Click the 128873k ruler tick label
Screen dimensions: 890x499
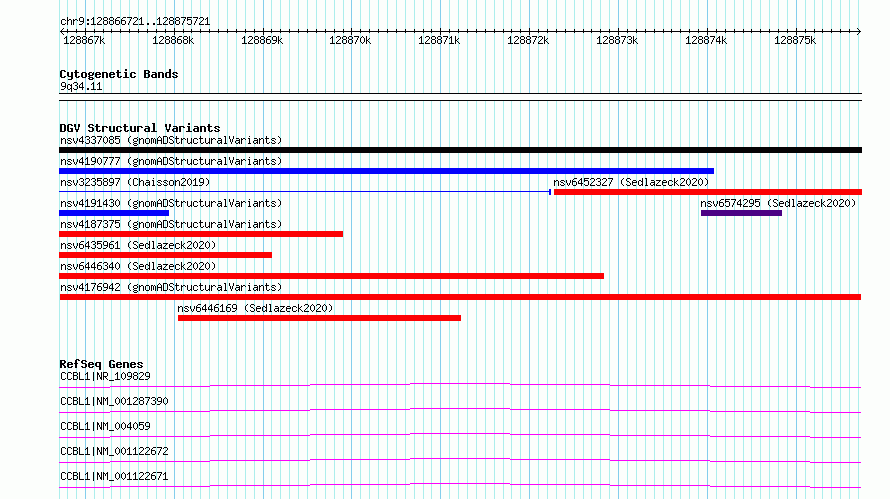(617, 40)
